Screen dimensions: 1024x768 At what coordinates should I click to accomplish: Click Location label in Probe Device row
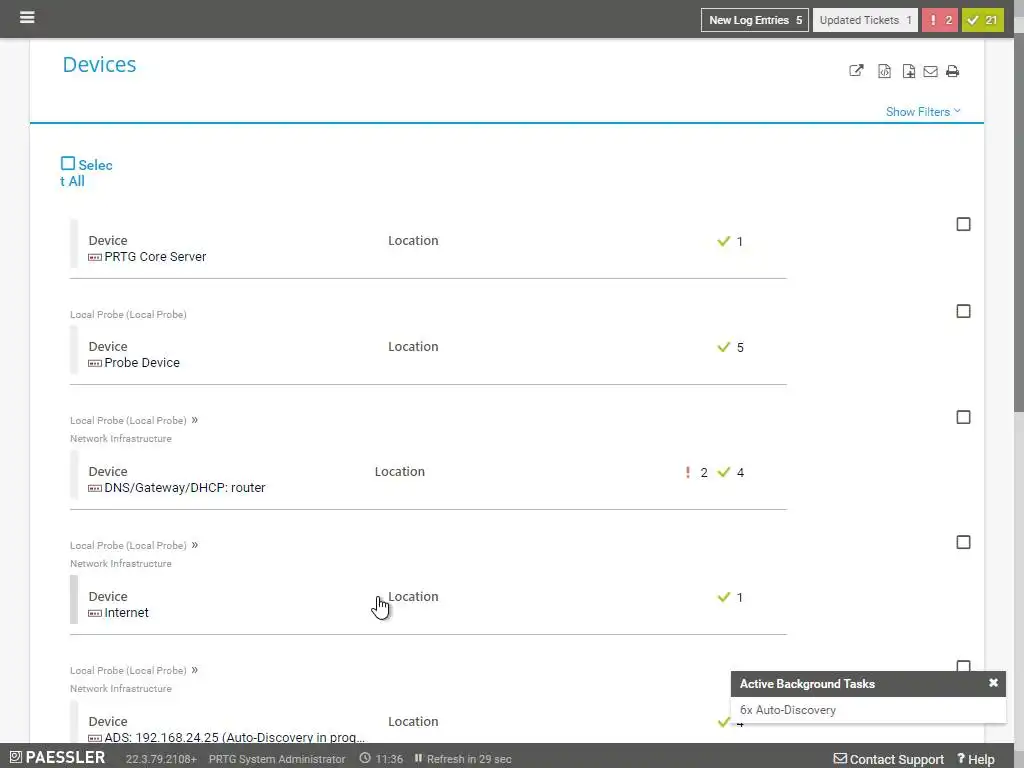413,347
